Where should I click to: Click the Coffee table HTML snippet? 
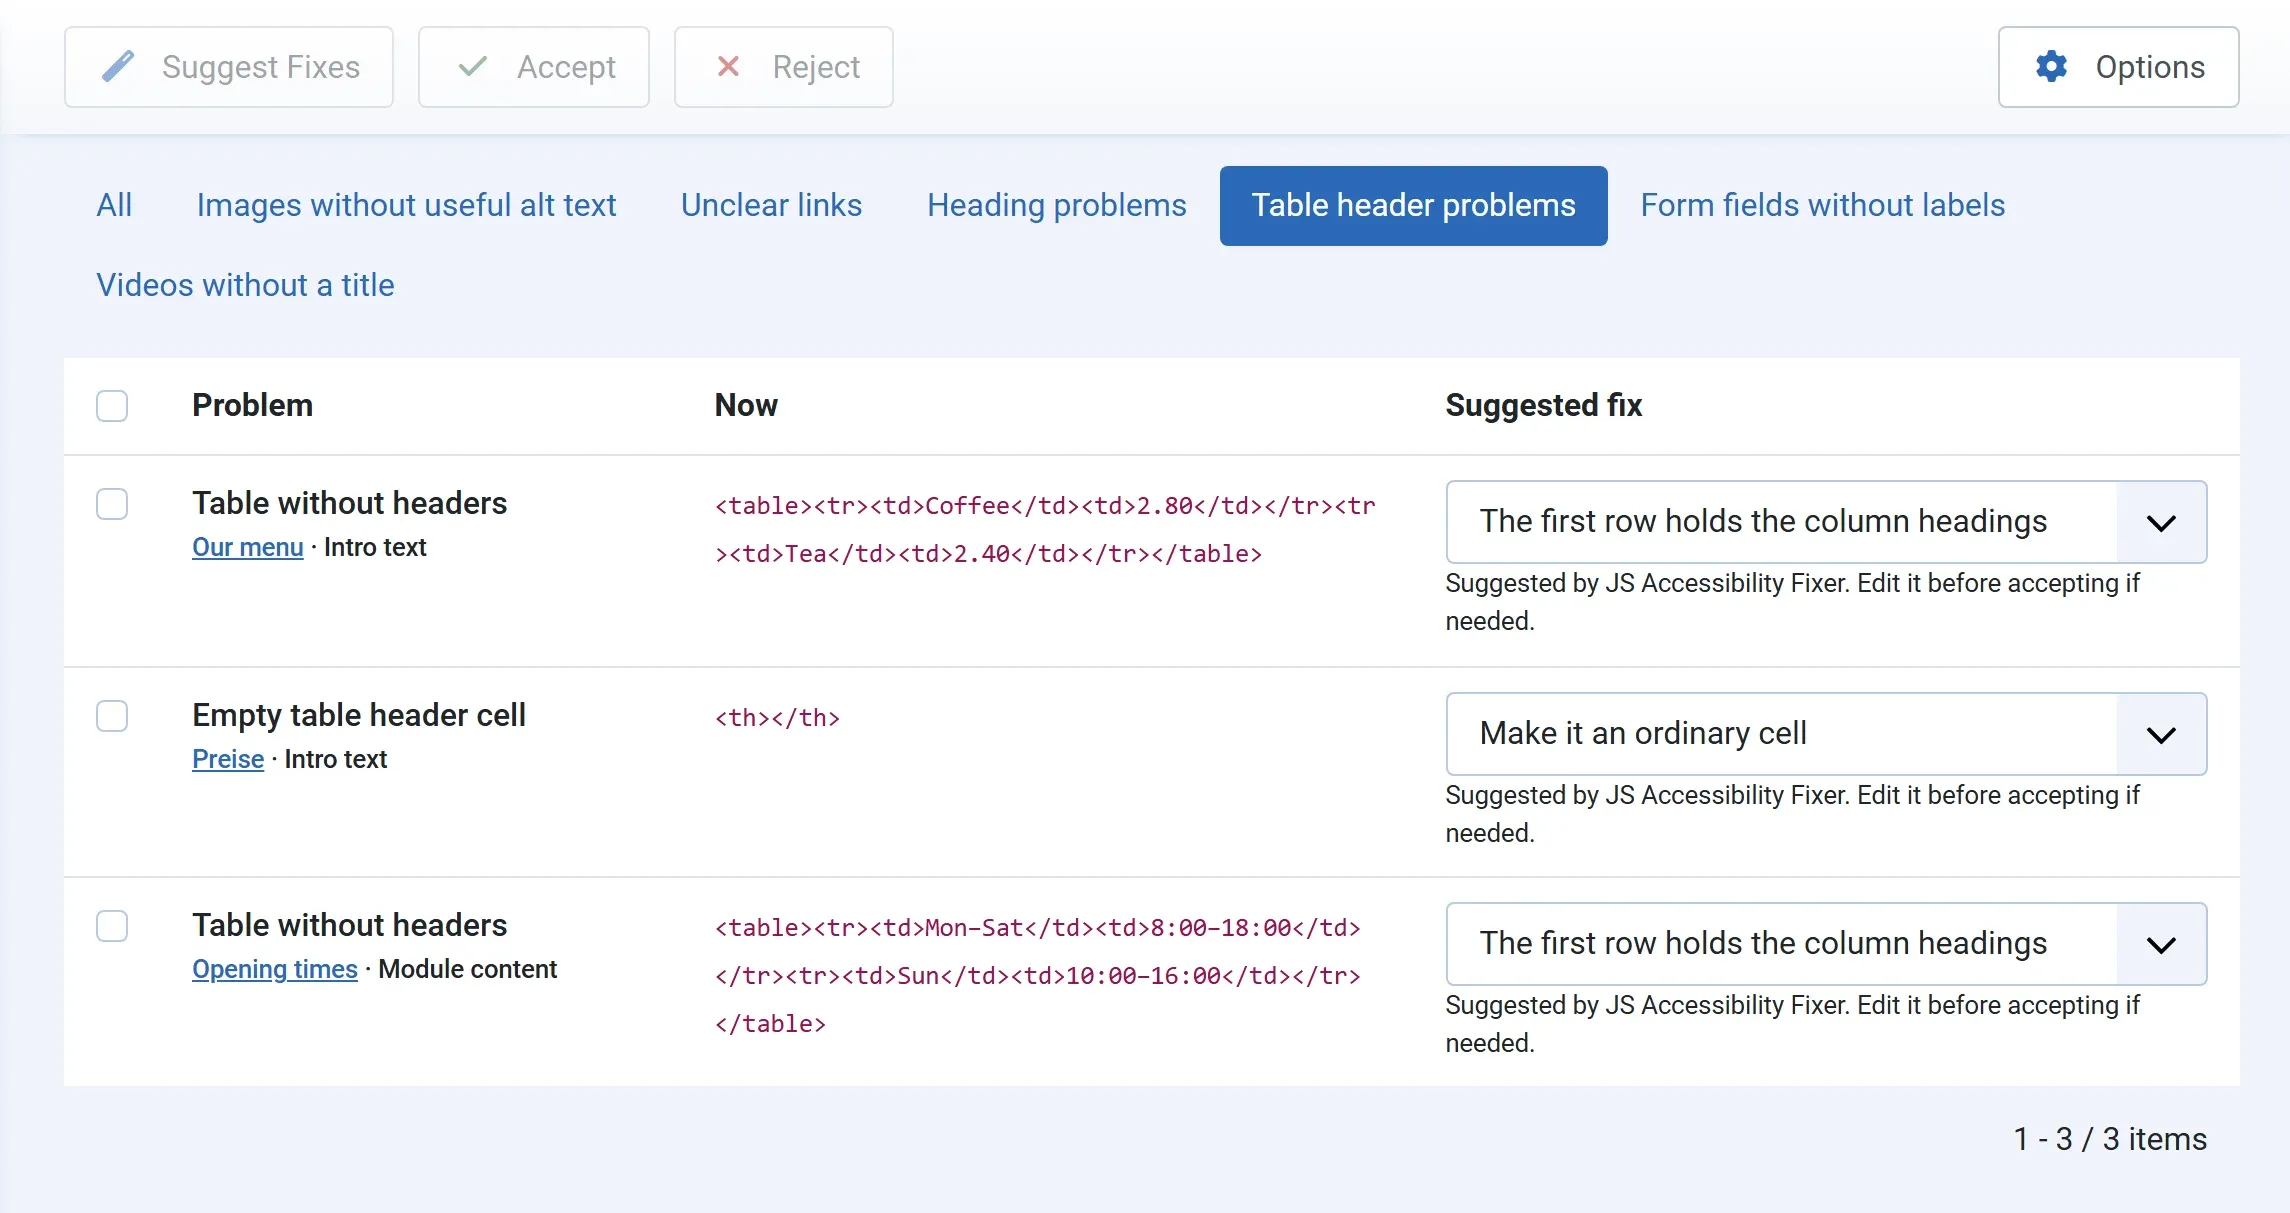click(x=1045, y=530)
